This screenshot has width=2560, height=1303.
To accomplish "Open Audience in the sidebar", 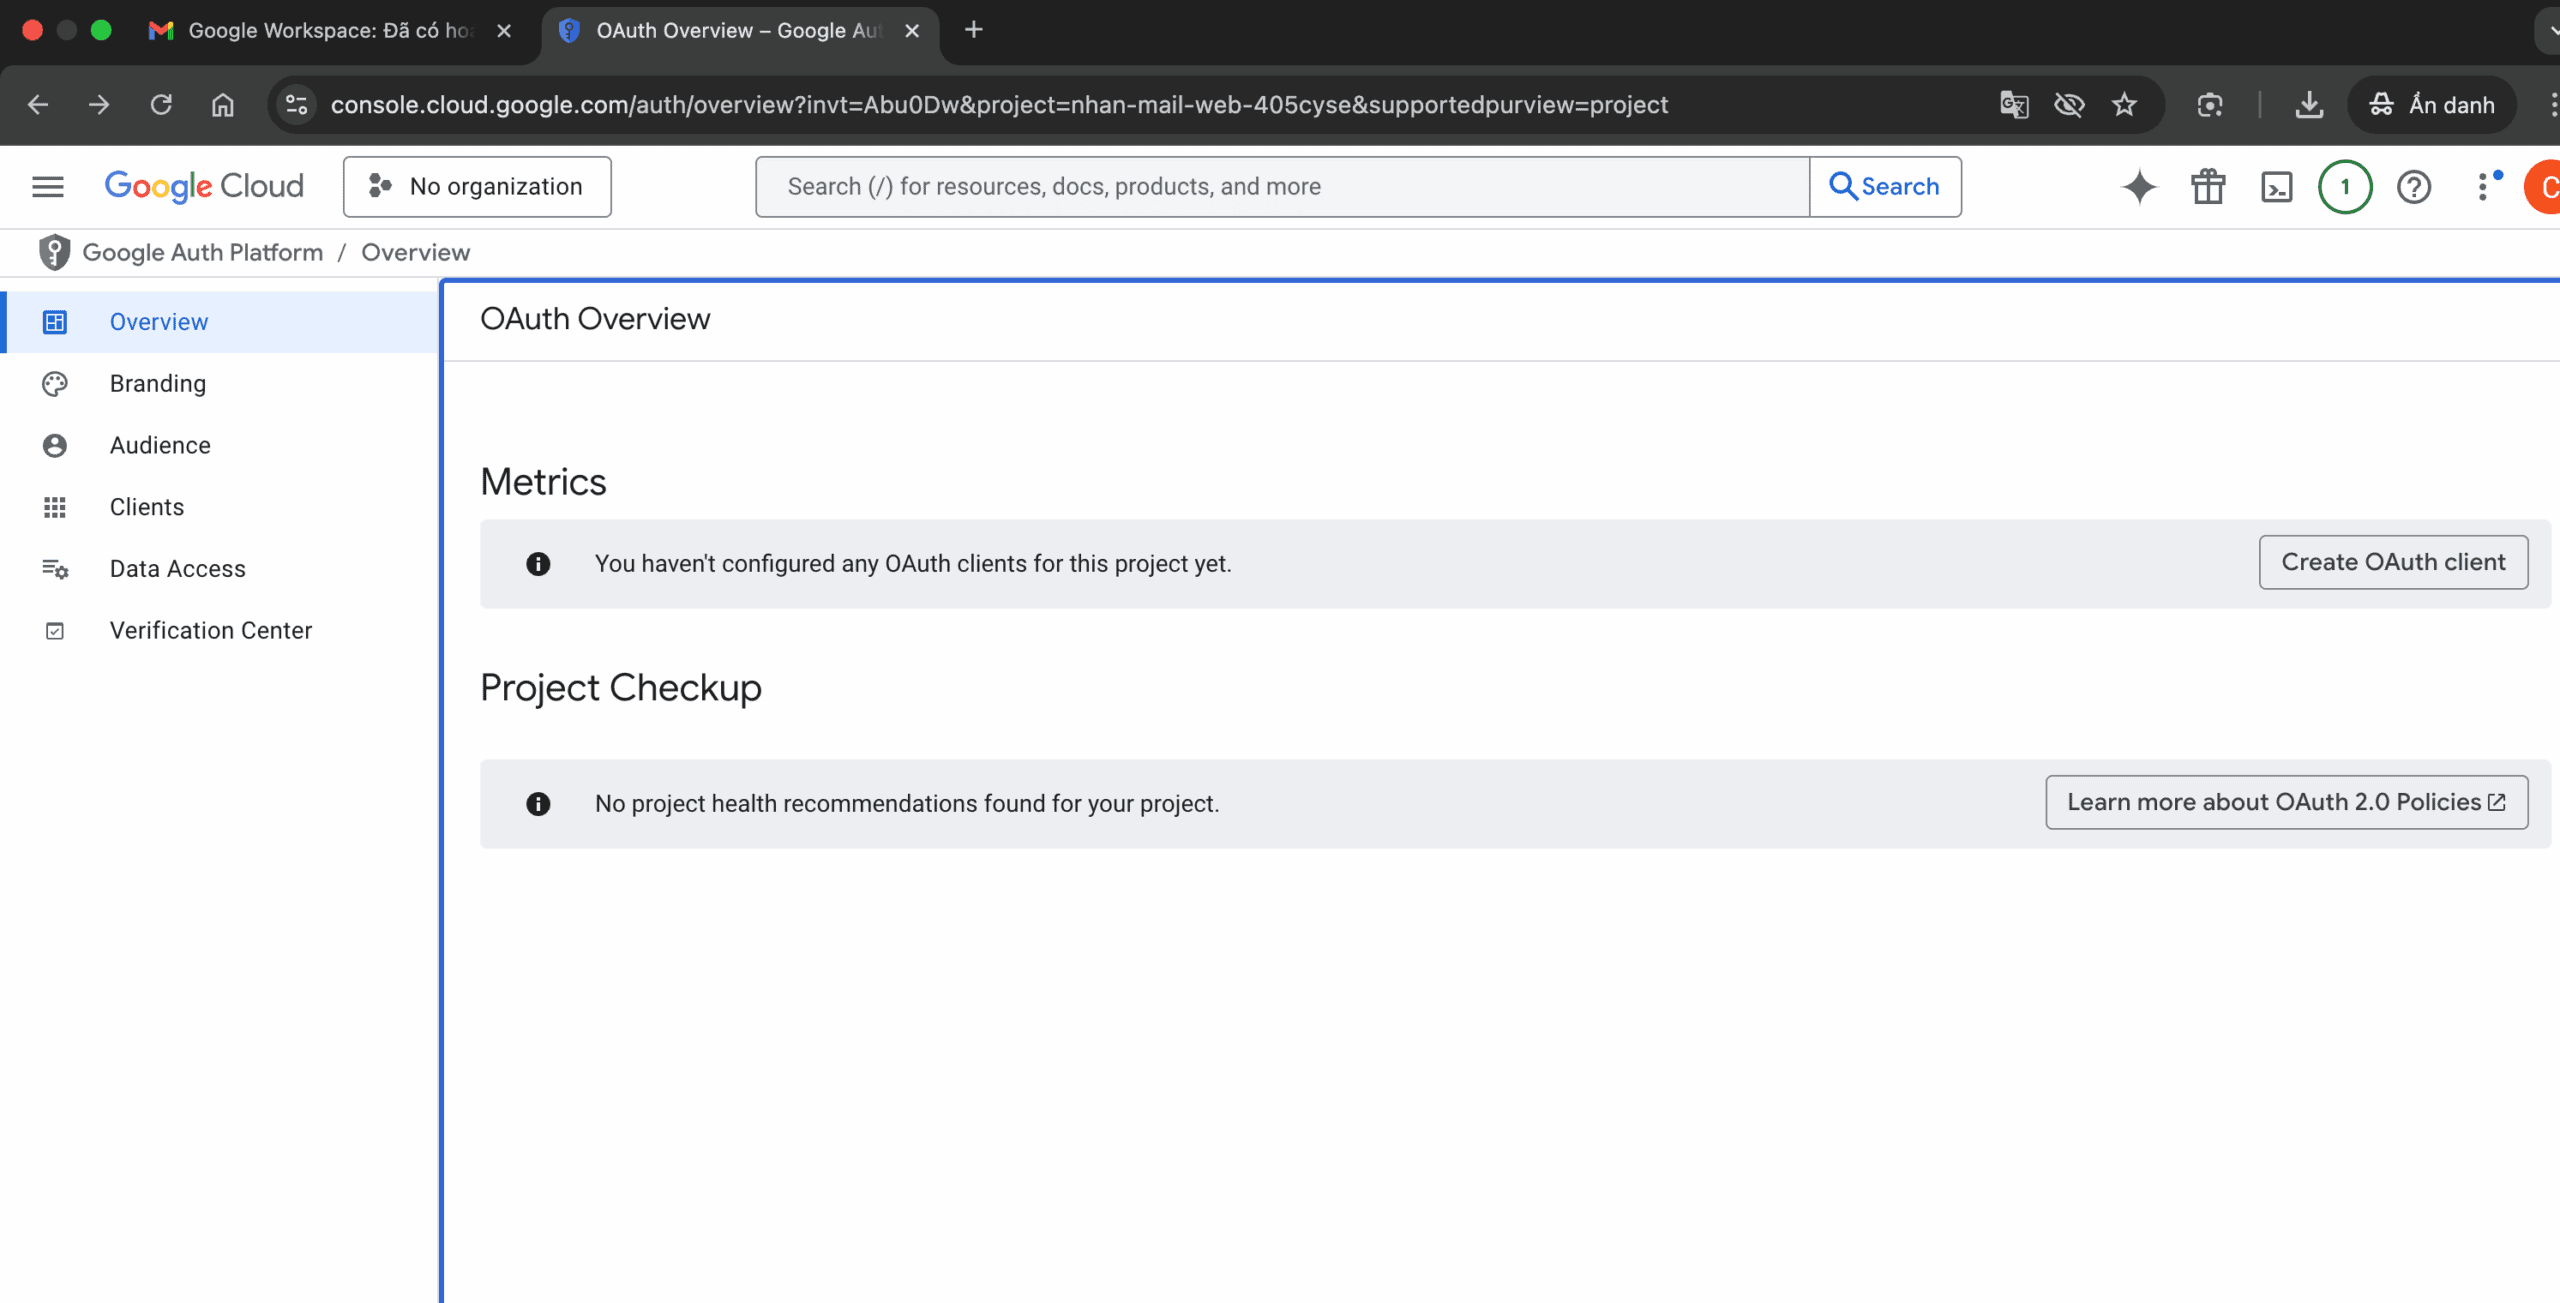I will click(x=220, y=446).
